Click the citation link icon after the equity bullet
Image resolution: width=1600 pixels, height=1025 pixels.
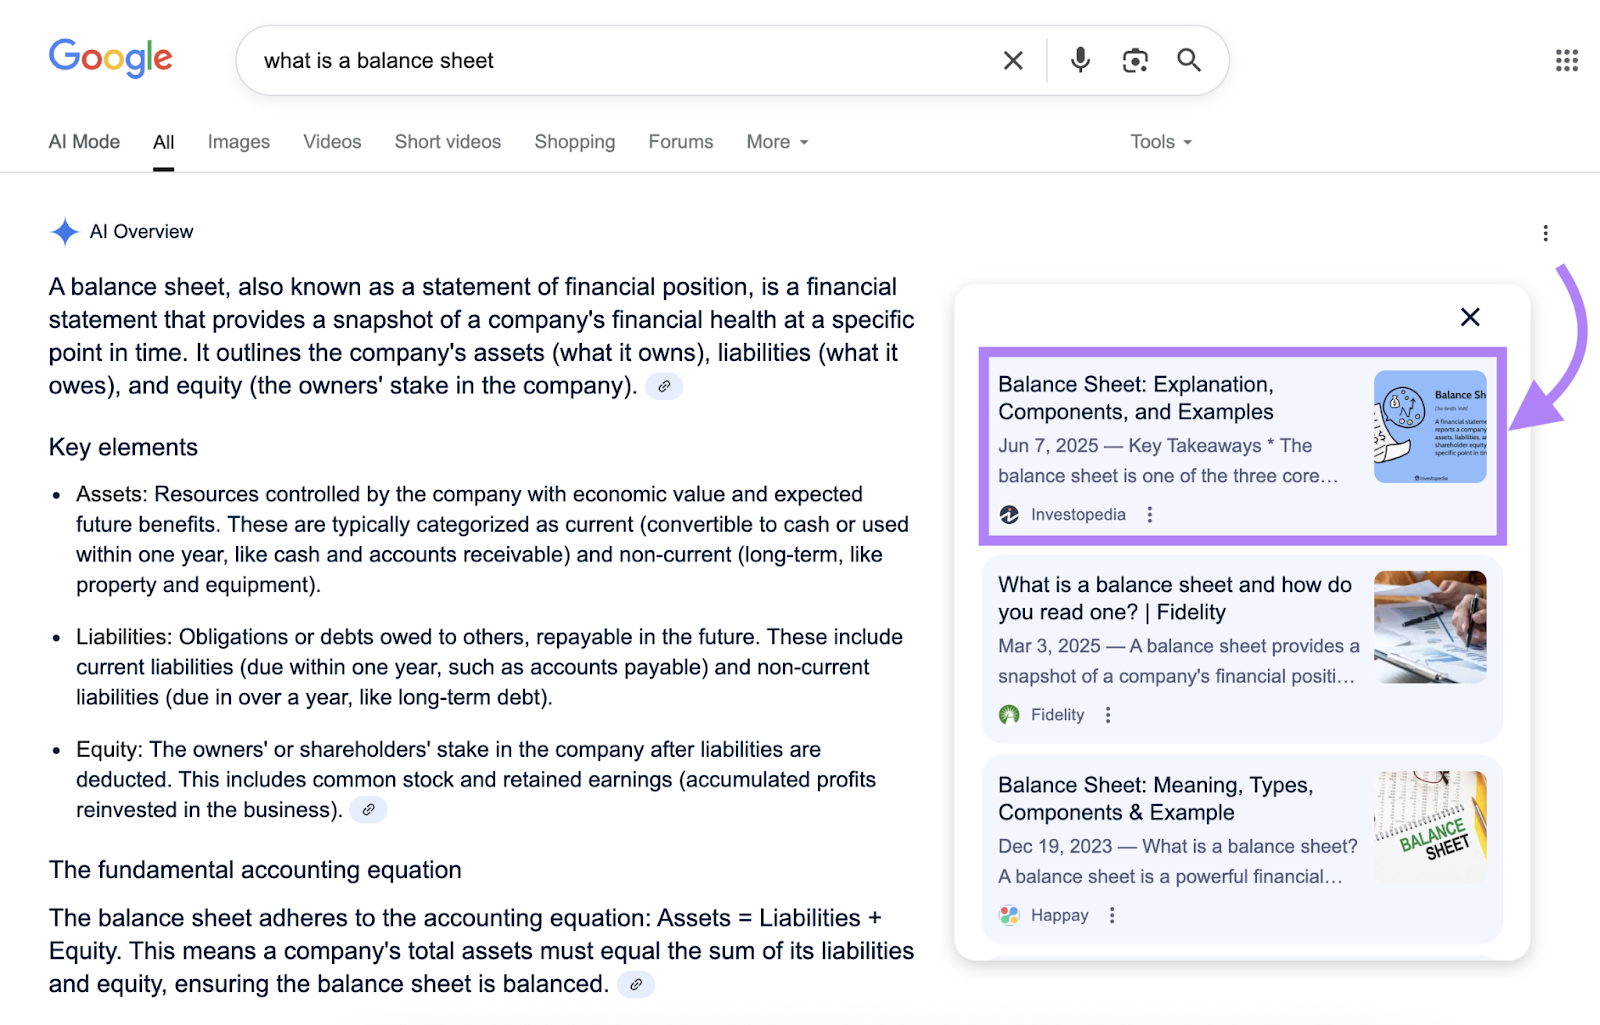tap(368, 810)
